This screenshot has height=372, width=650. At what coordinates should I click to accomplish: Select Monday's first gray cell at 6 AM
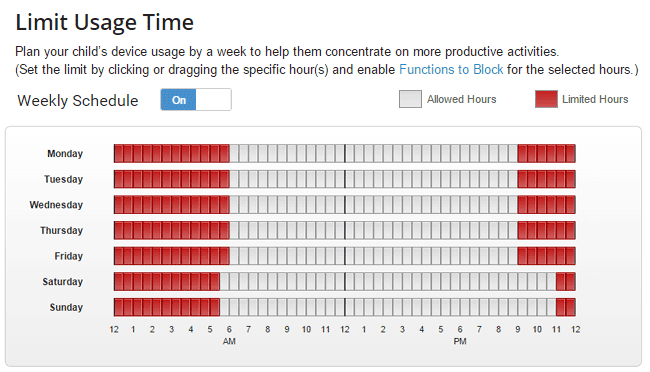coord(234,153)
